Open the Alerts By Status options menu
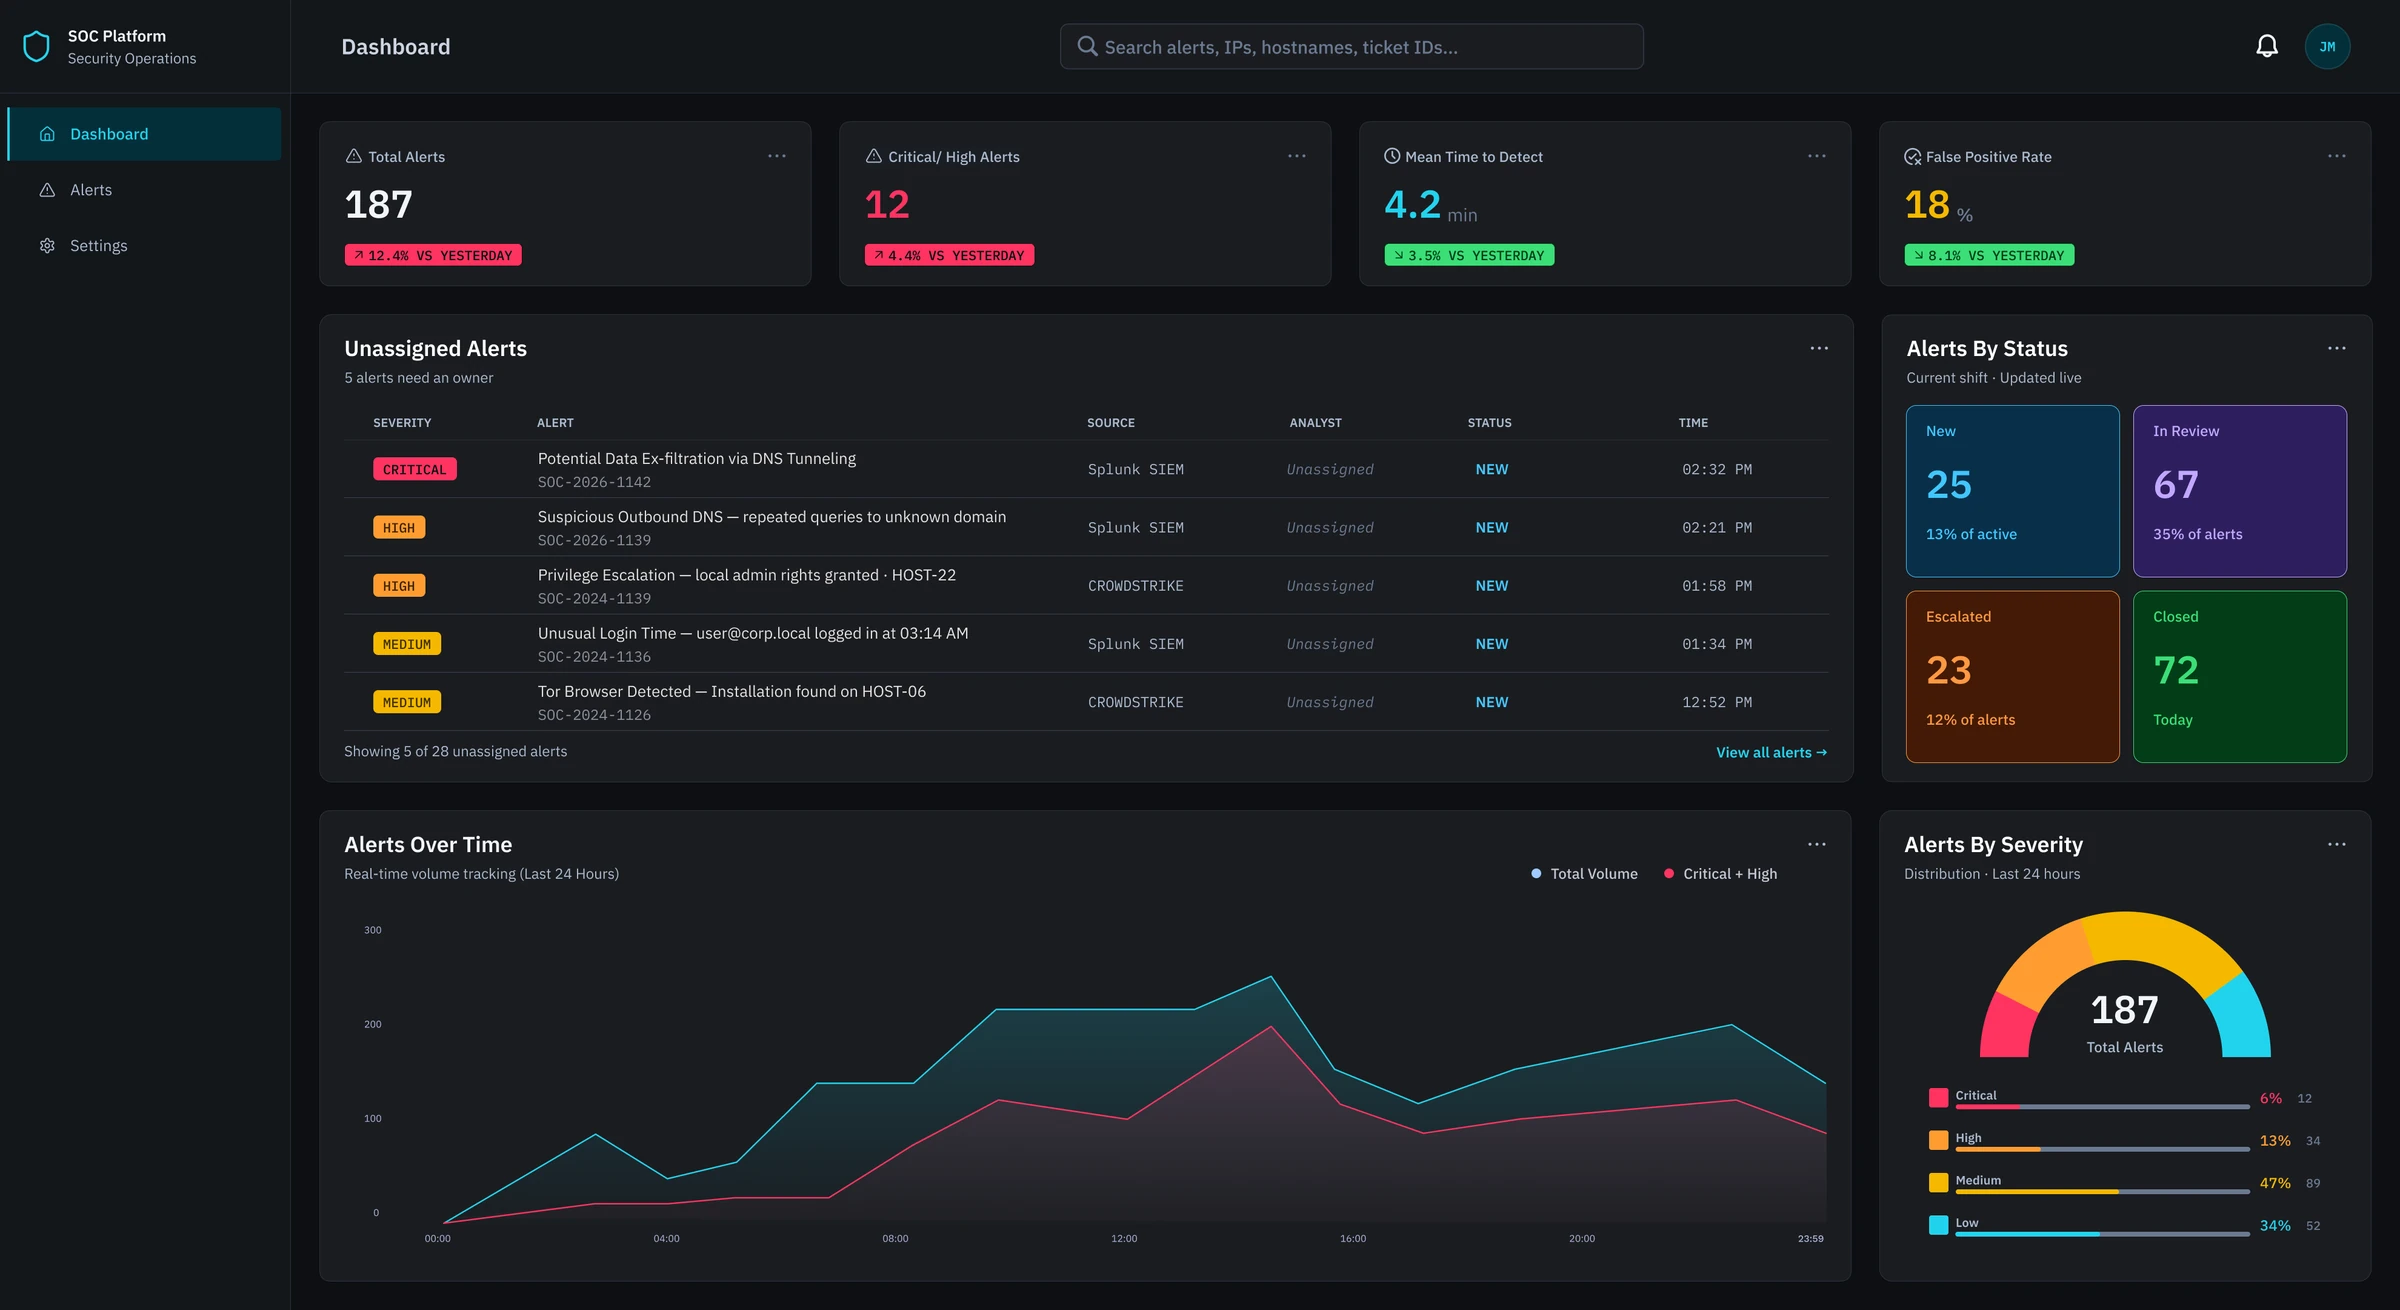 pyautogui.click(x=2337, y=348)
